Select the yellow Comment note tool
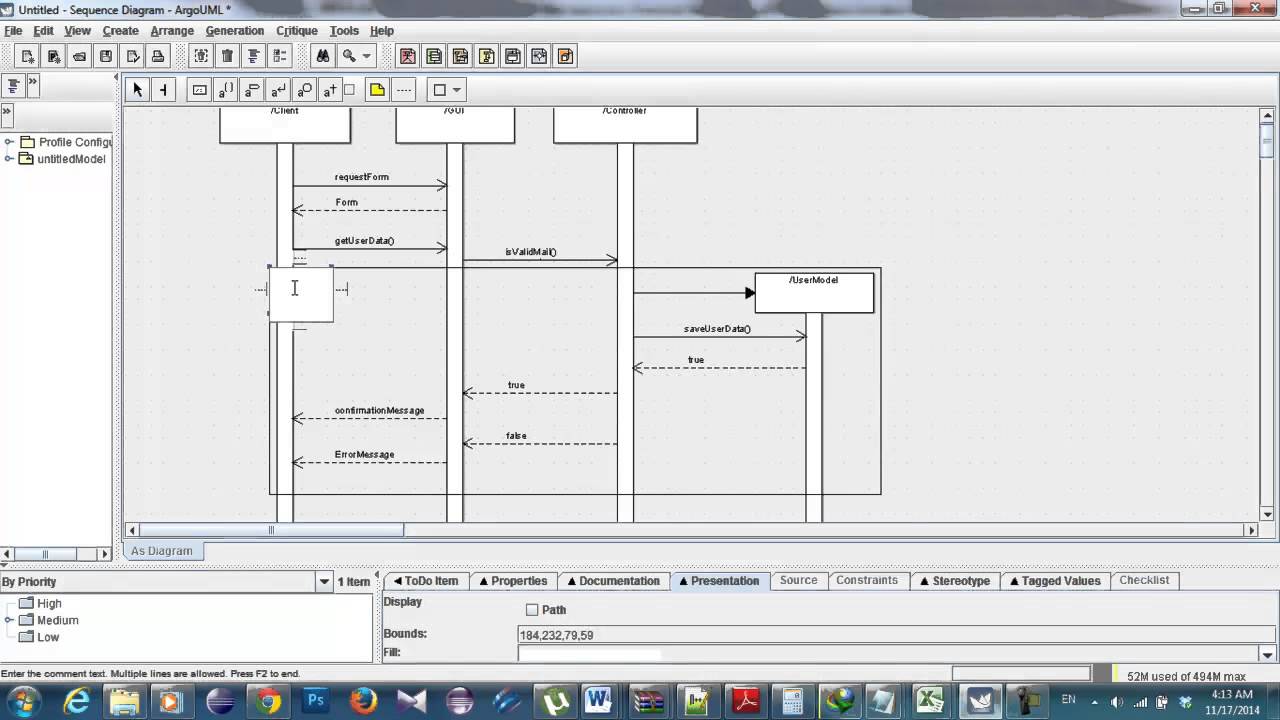 pos(377,90)
